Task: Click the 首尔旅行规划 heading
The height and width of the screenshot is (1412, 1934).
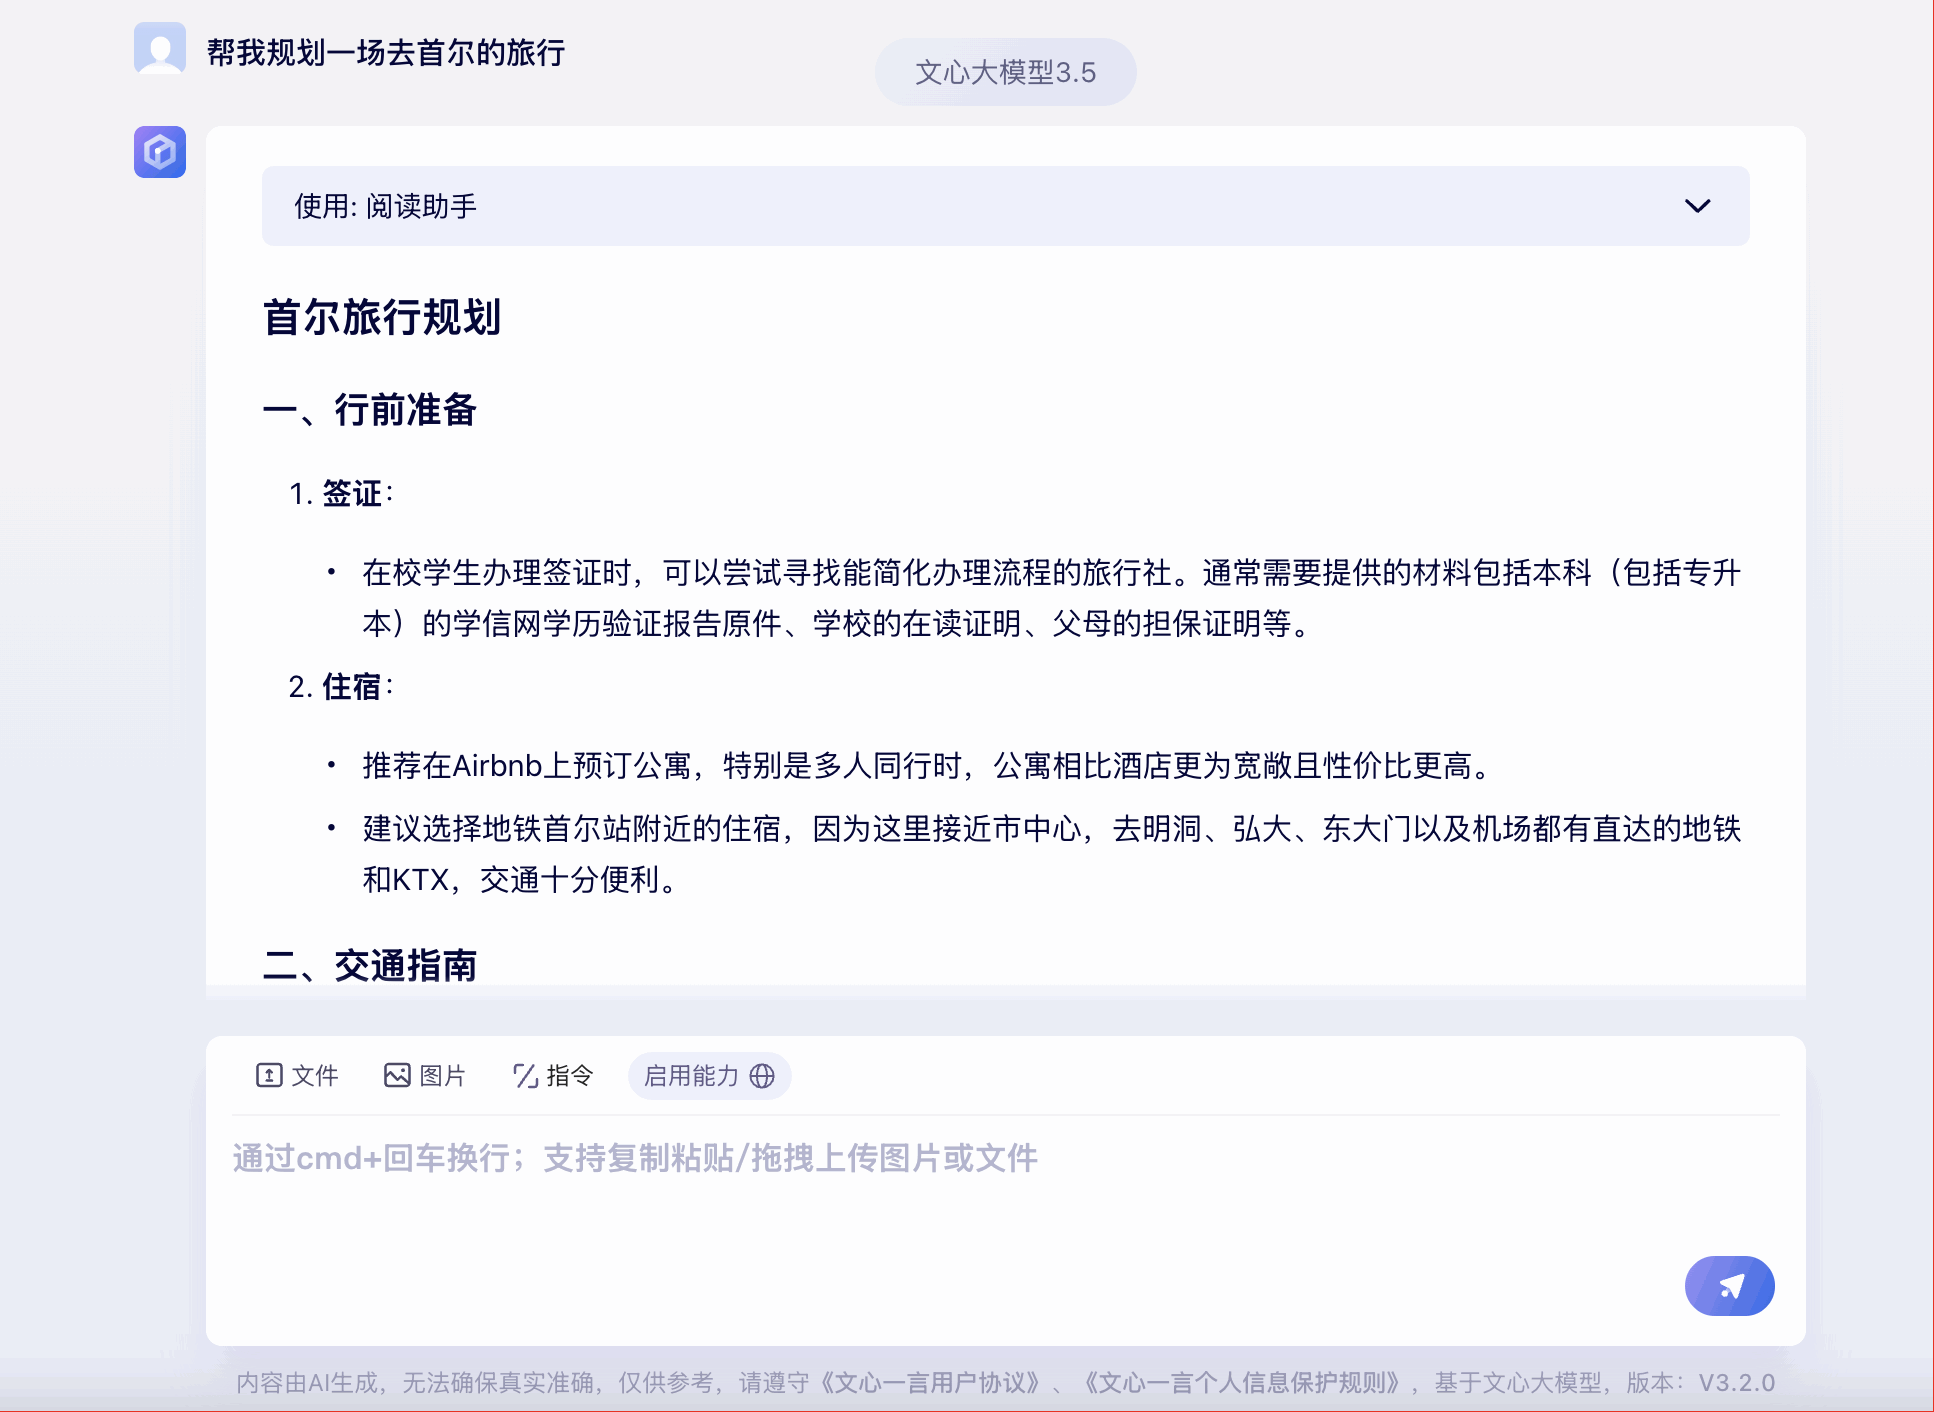Action: pos(382,317)
